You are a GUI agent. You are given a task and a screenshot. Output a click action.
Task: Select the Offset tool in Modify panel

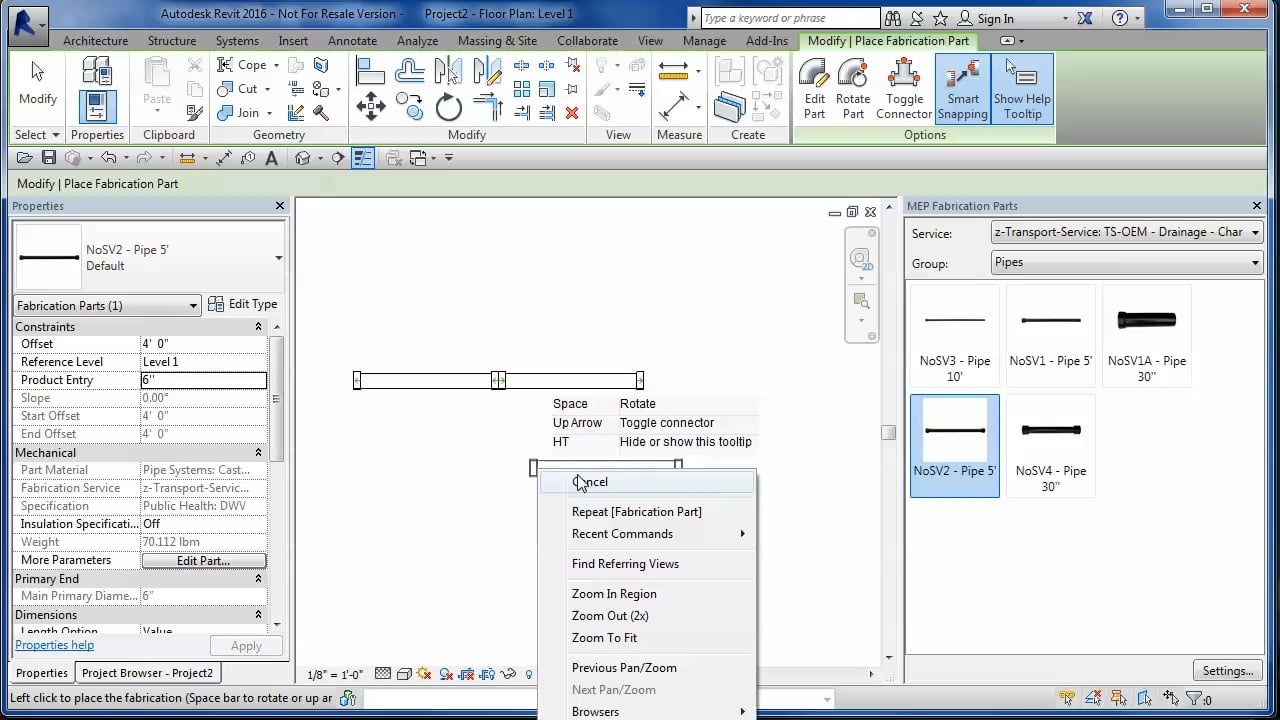tap(410, 69)
